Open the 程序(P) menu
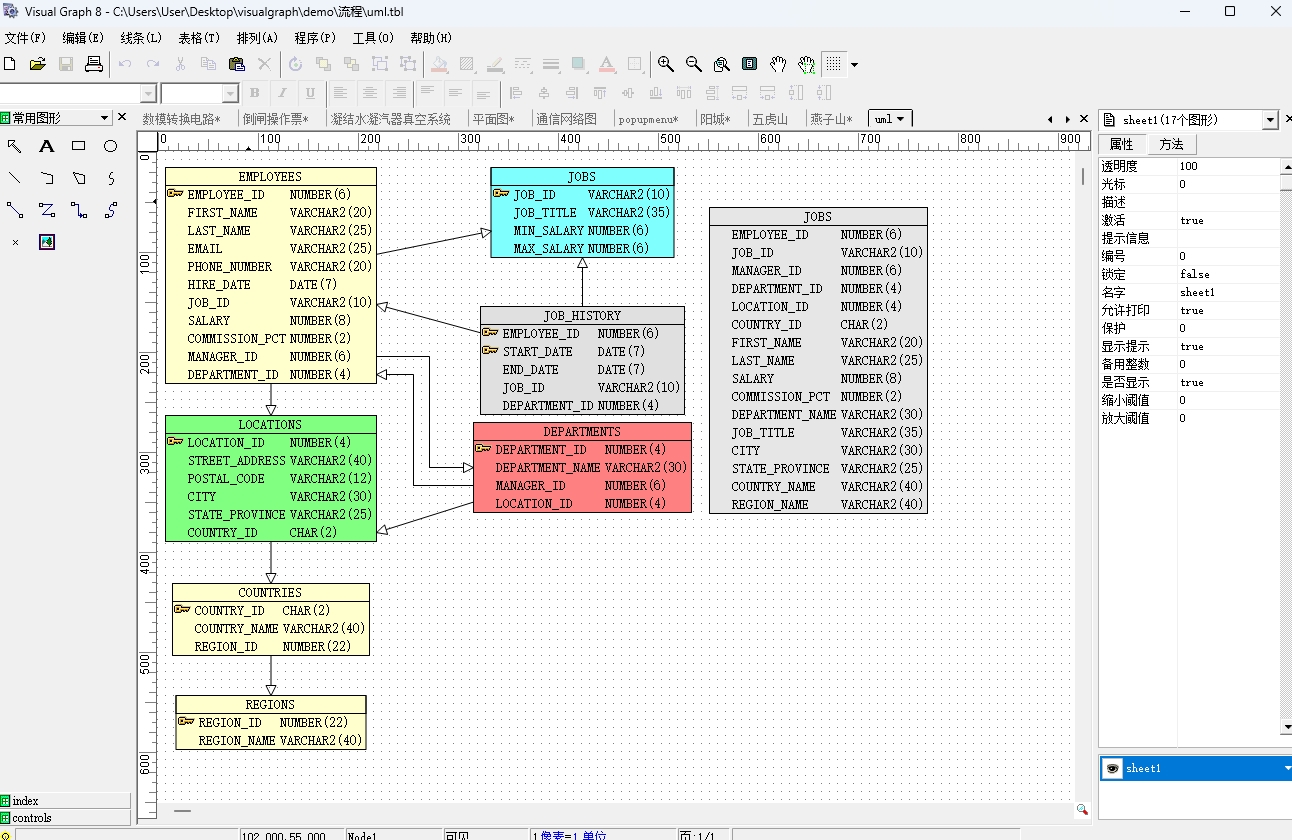 (x=315, y=38)
